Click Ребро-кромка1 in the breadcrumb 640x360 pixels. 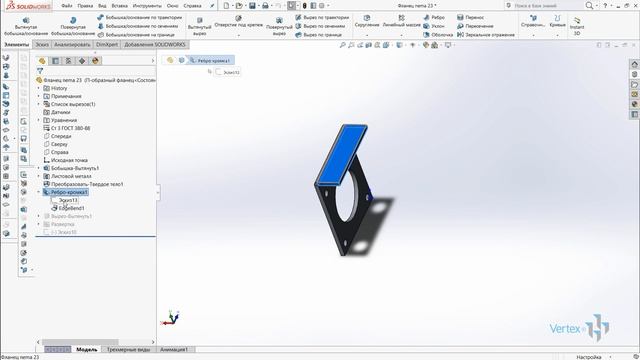(x=210, y=60)
